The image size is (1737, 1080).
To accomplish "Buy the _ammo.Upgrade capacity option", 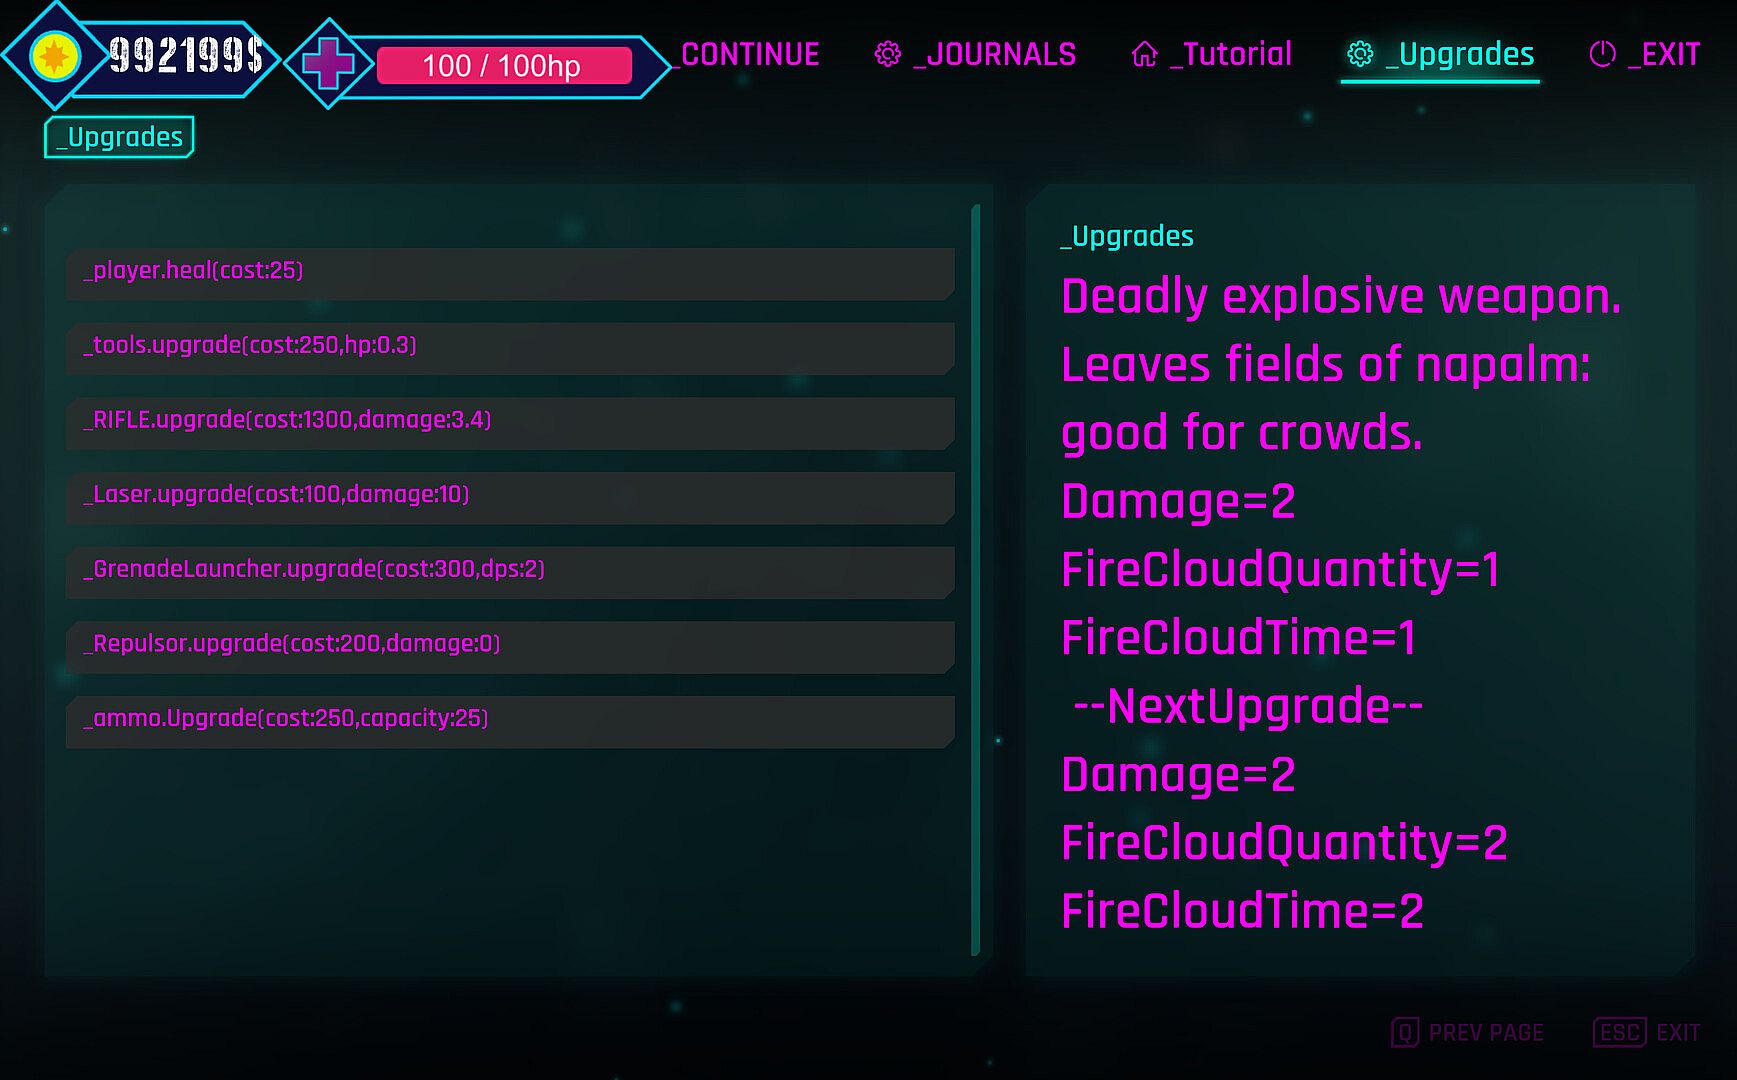I will pos(510,721).
